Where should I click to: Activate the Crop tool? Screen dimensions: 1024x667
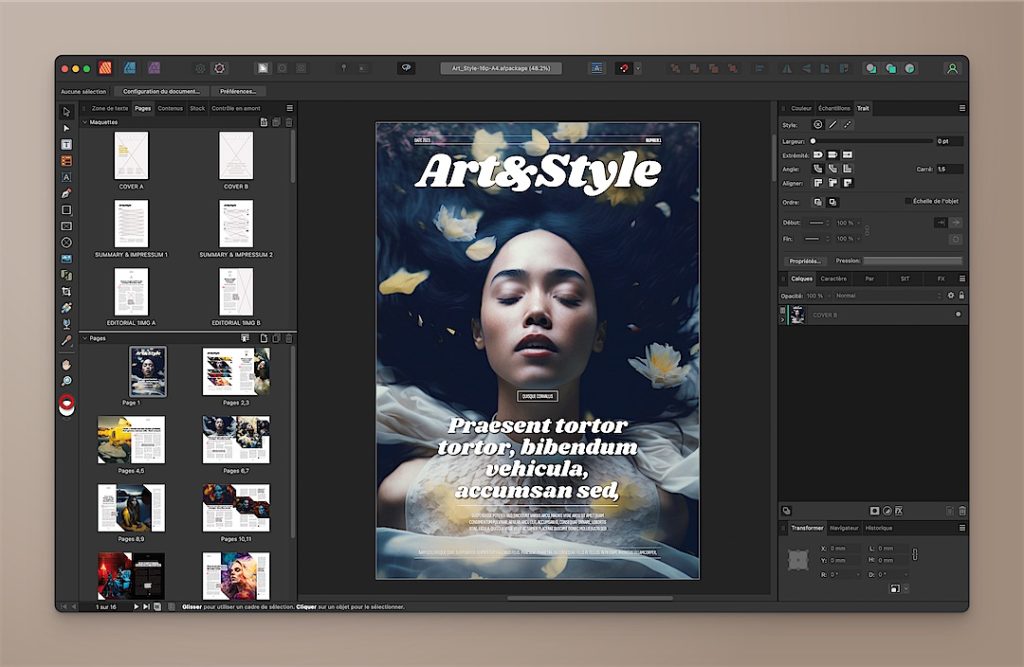pyautogui.click(x=67, y=291)
